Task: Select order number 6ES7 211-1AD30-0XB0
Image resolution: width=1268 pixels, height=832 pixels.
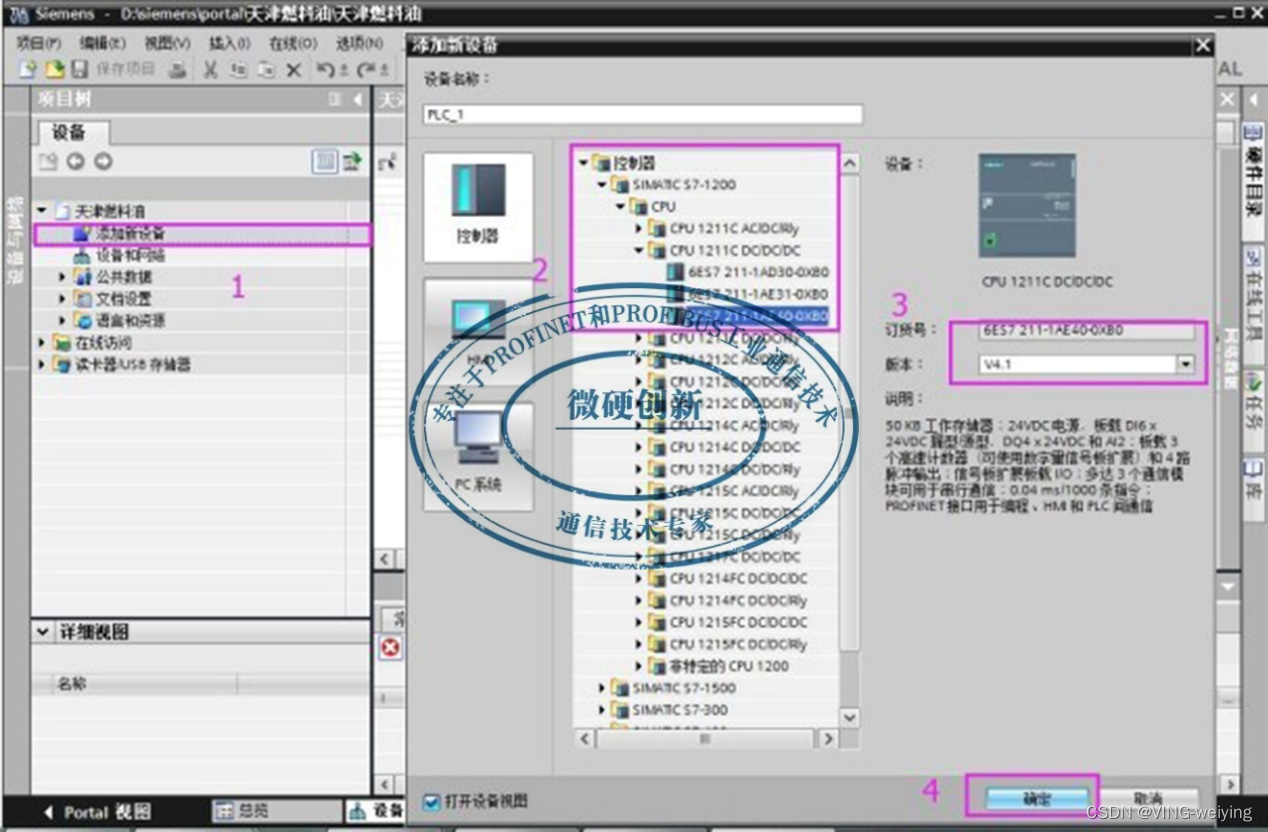Action: [758, 272]
